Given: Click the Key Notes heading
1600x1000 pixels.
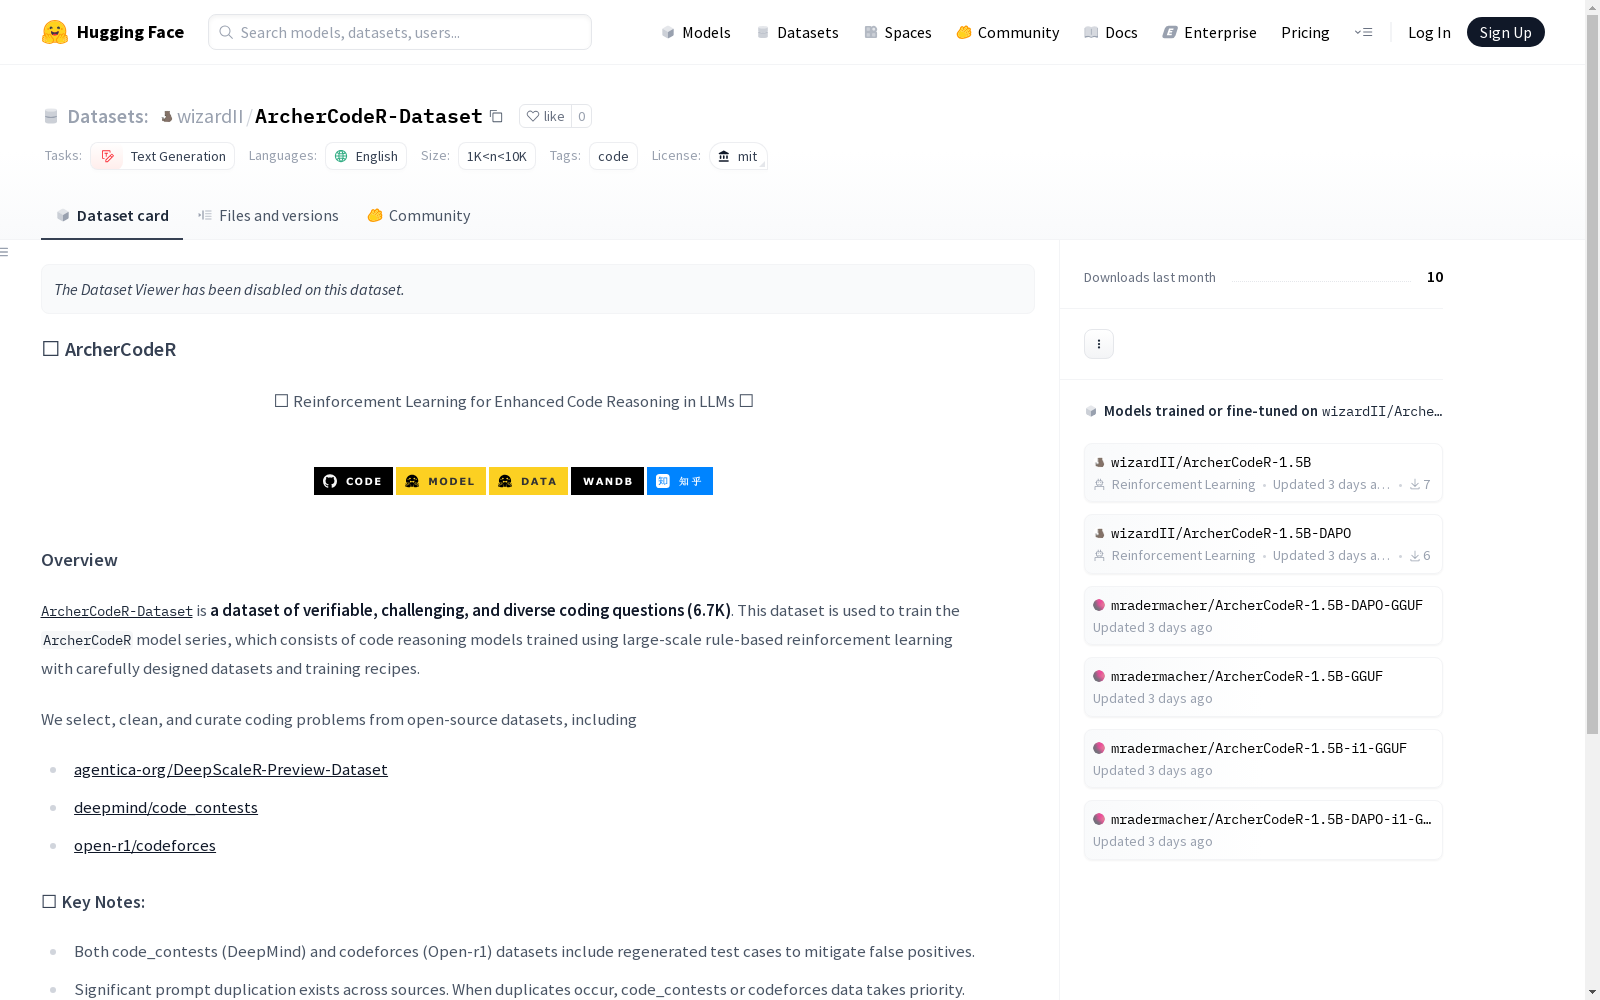Looking at the screenshot, I should [x=93, y=902].
